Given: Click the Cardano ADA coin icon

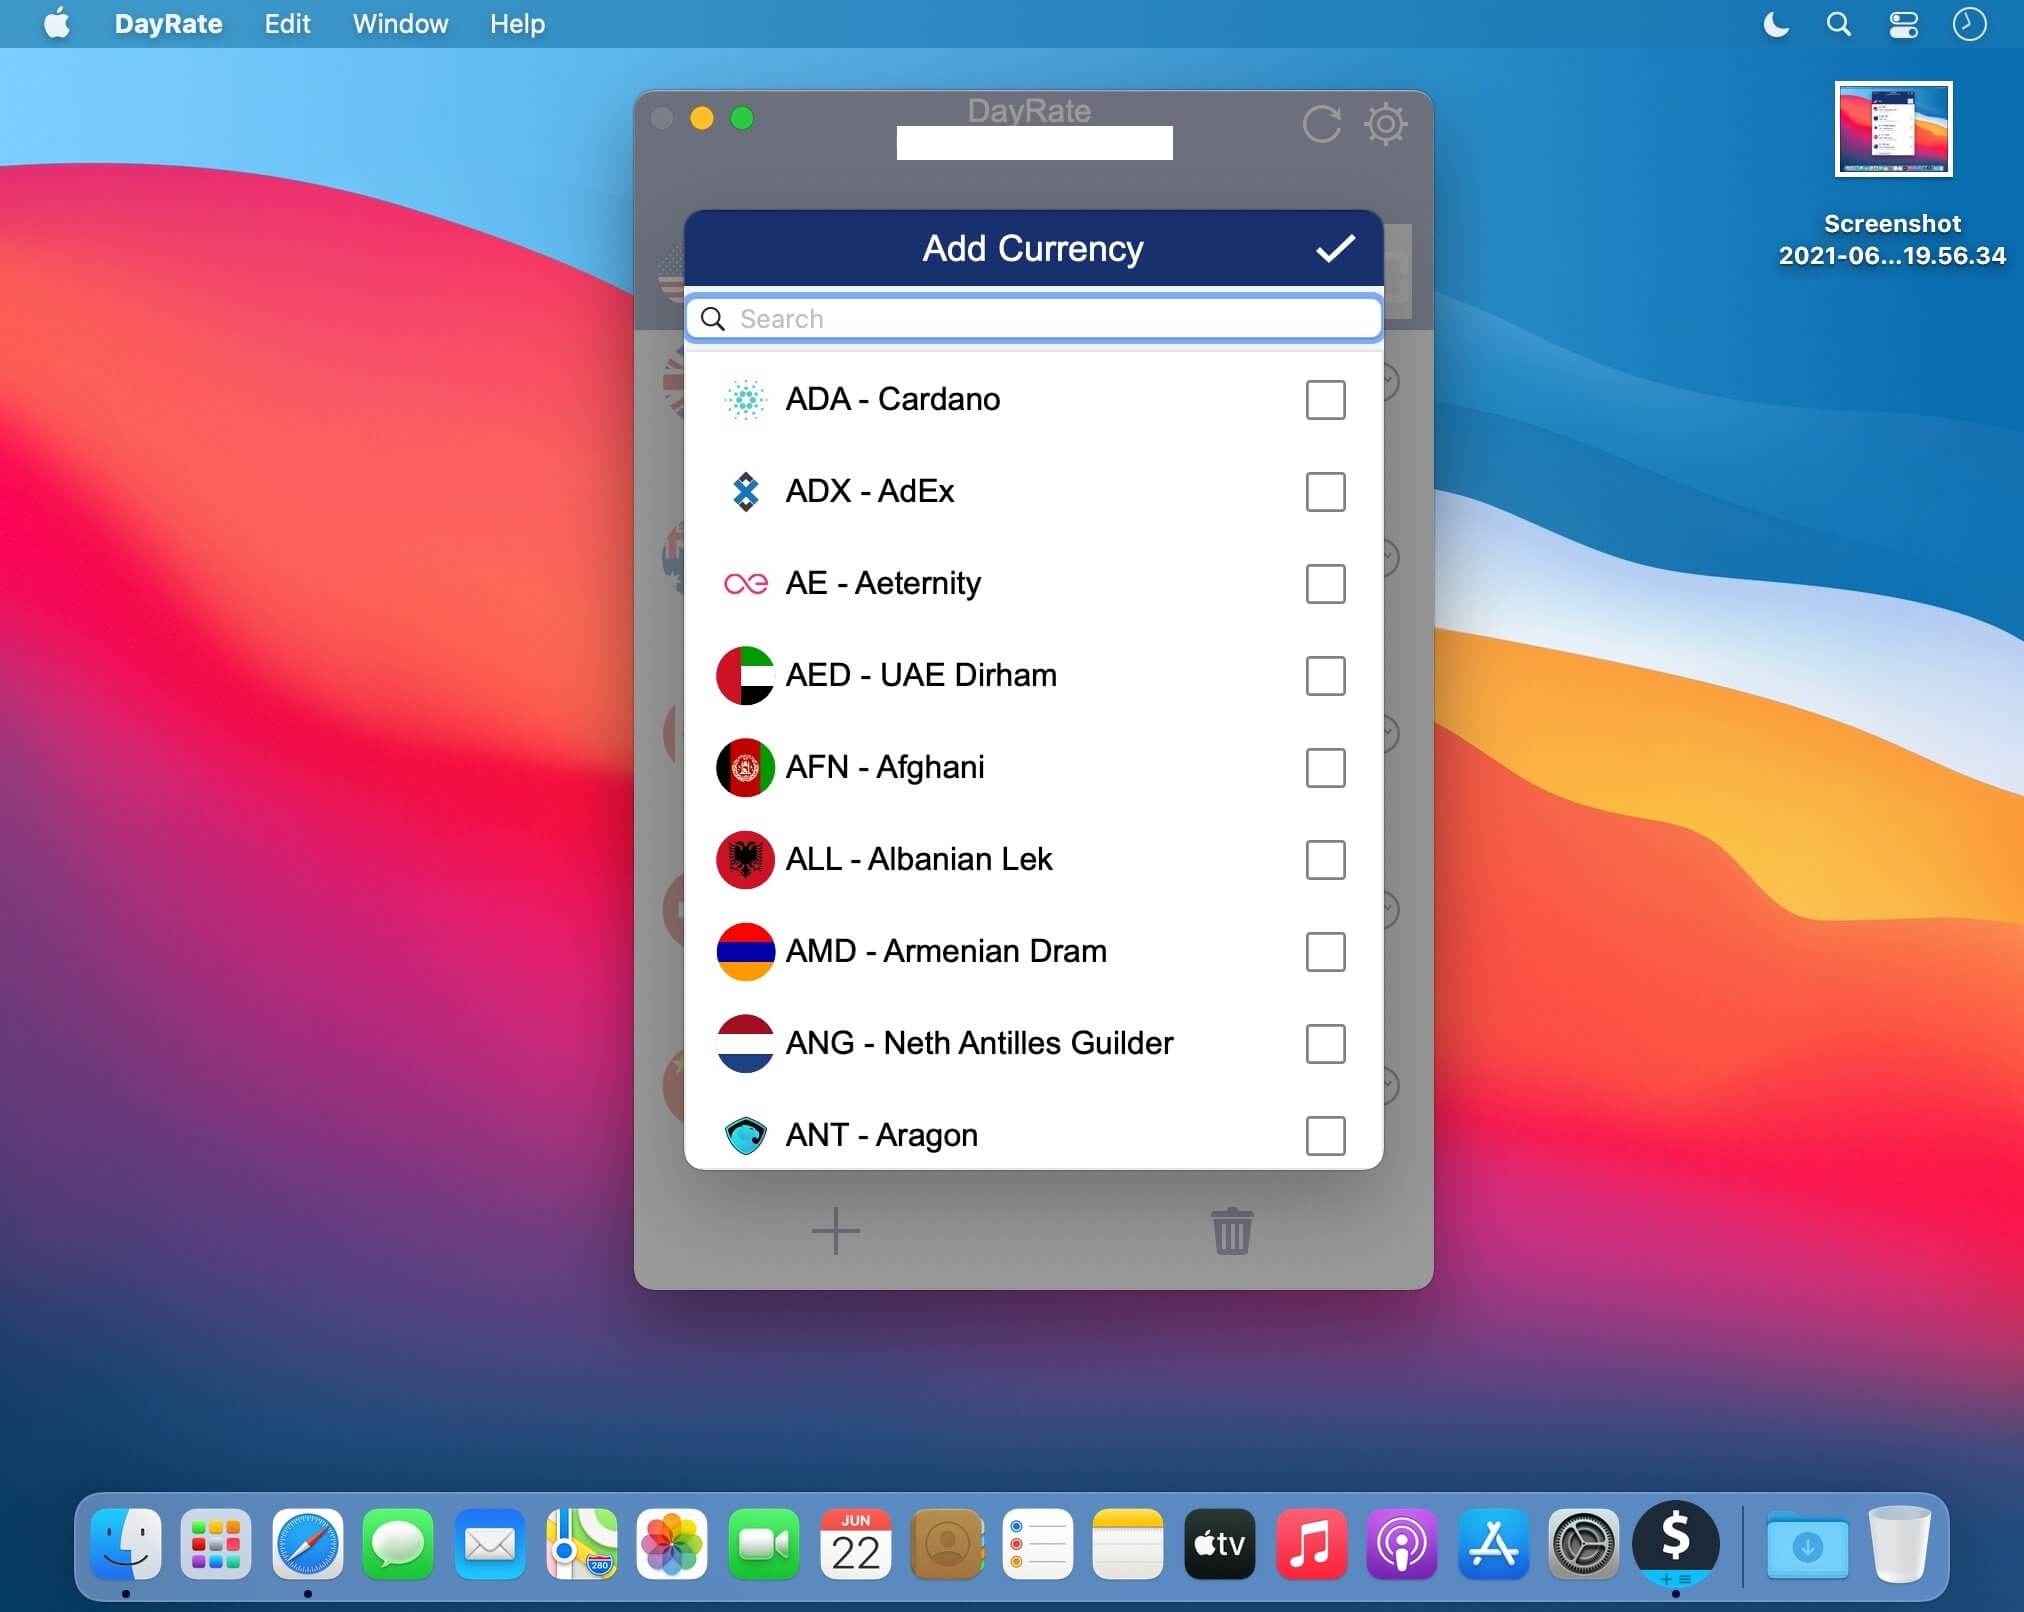Looking at the screenshot, I should [745, 400].
